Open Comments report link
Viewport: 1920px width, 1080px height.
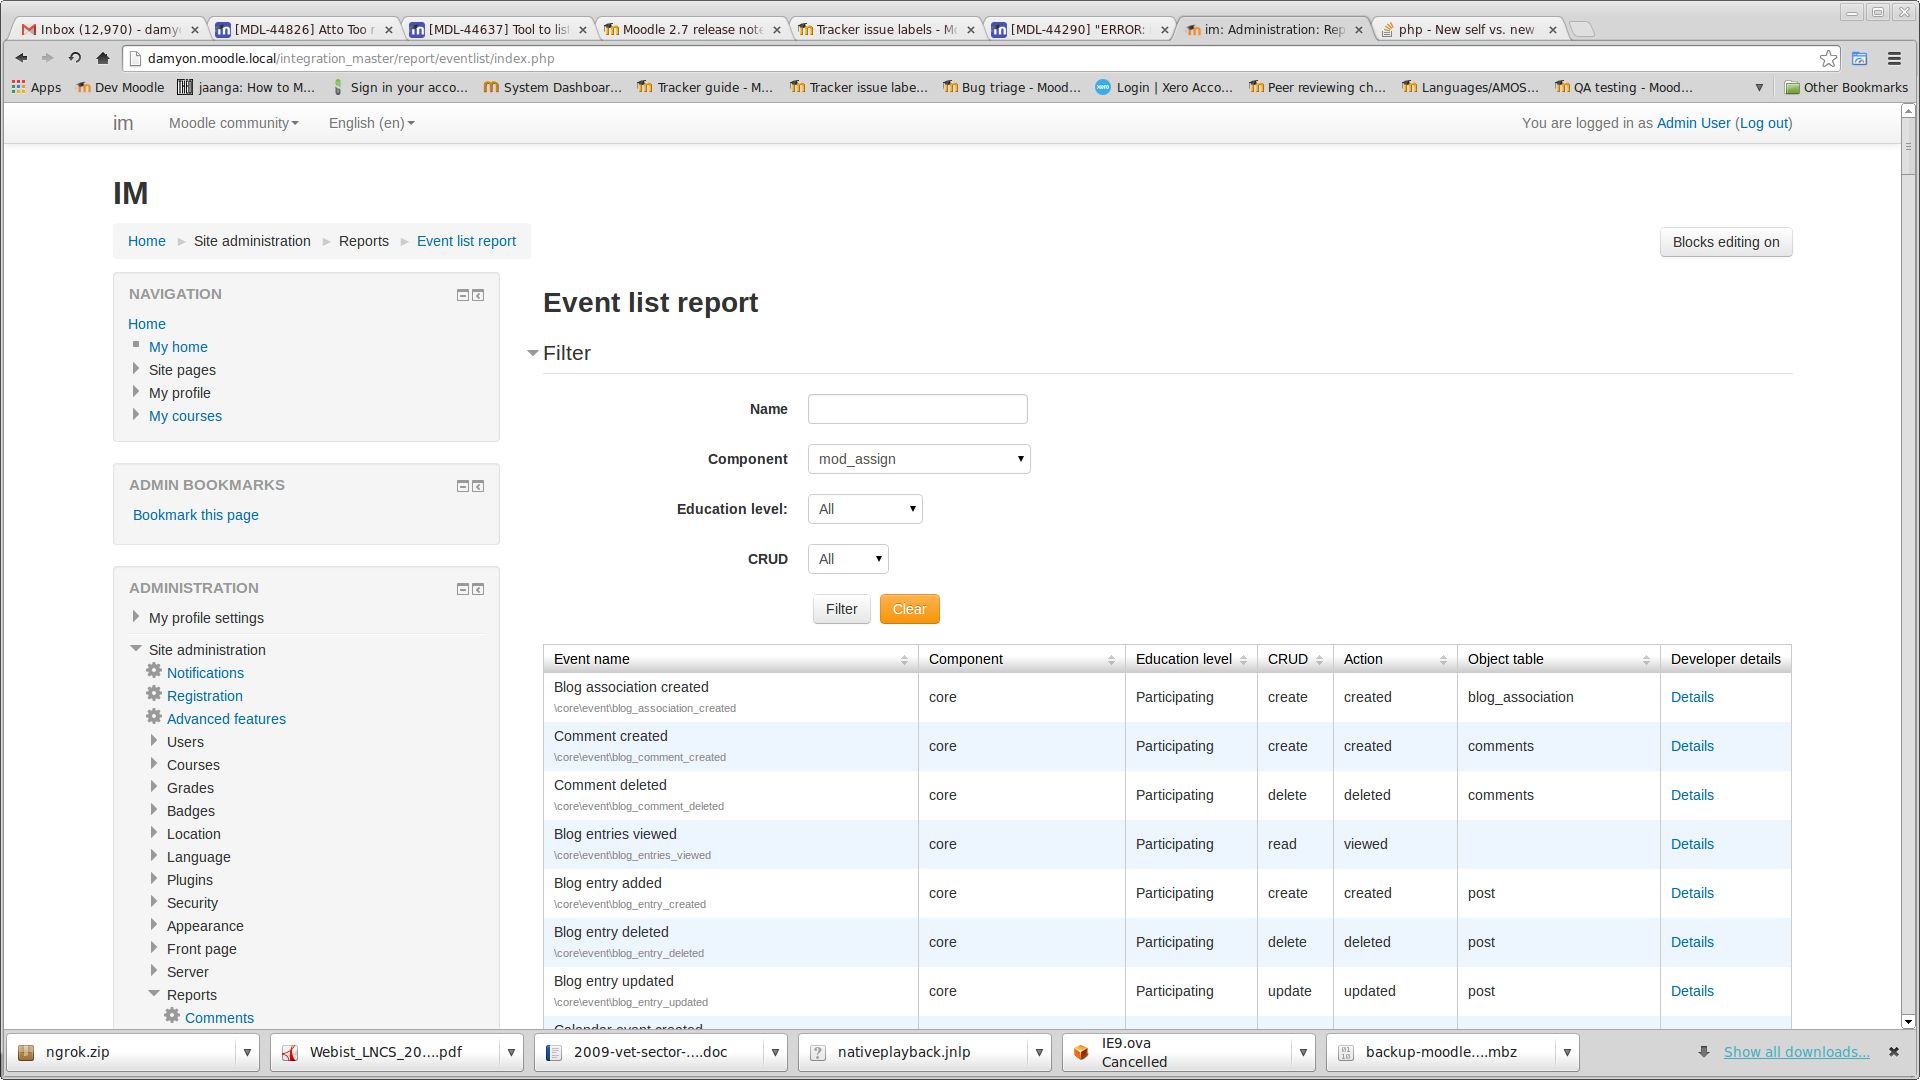point(219,1018)
